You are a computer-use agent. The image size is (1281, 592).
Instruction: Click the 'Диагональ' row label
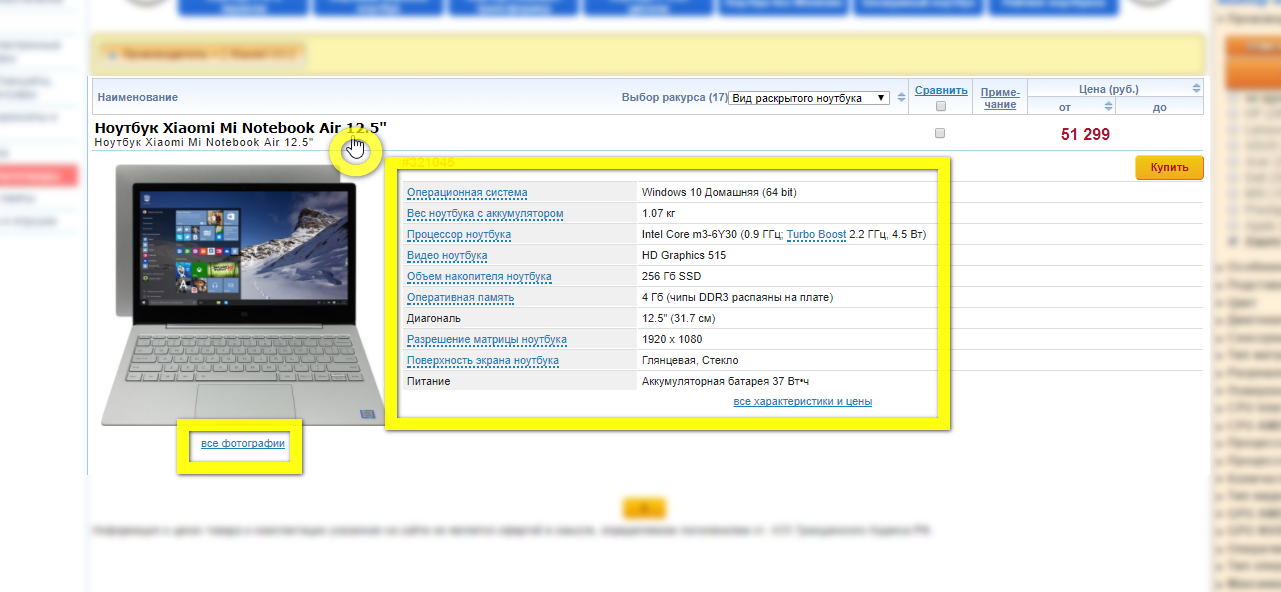click(434, 318)
